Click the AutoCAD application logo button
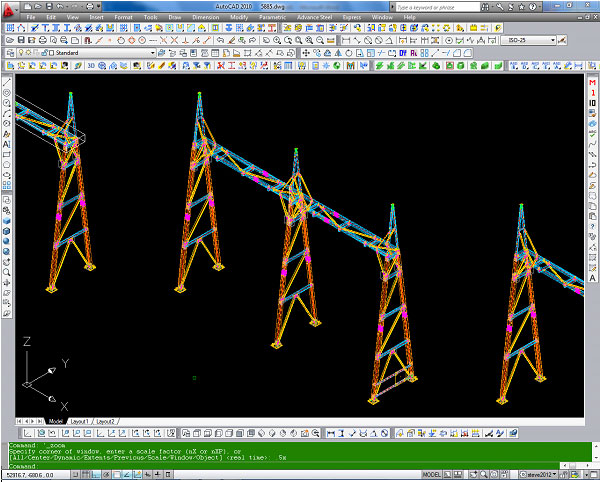The image size is (602, 482). tap(9, 8)
